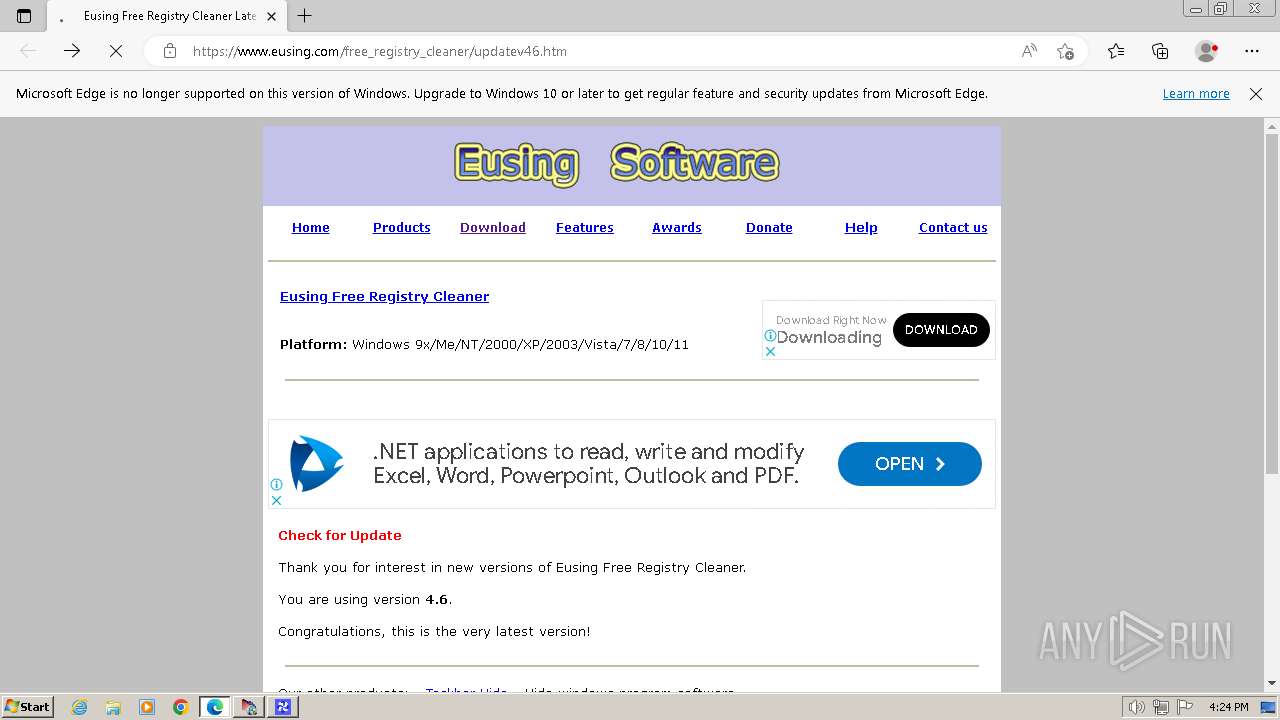Image resolution: width=1280 pixels, height=720 pixels.
Task: Click the blue taskbar icon right of Edge group
Action: (x=283, y=707)
